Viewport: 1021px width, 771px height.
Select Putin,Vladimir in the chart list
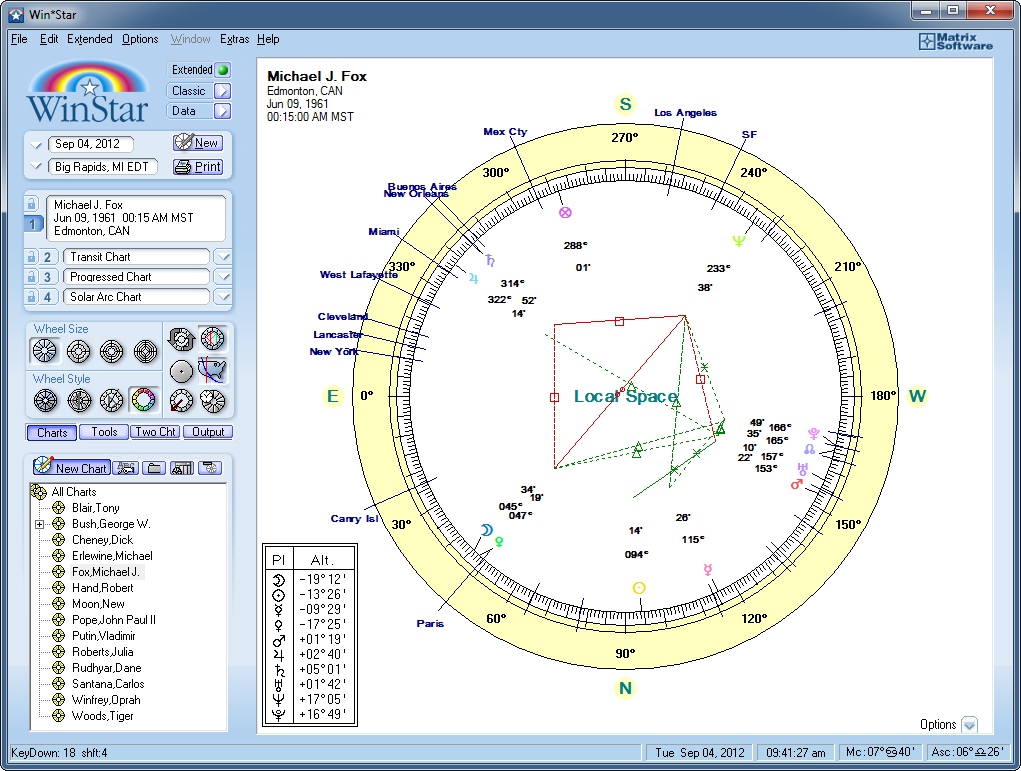104,636
